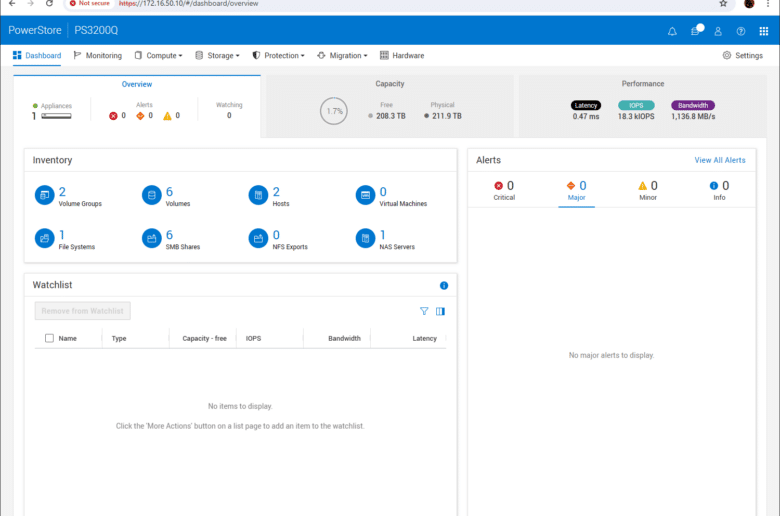Screen dimensions: 780x516
Task: Click the critical alerts icon in Overview
Action: coord(113,116)
